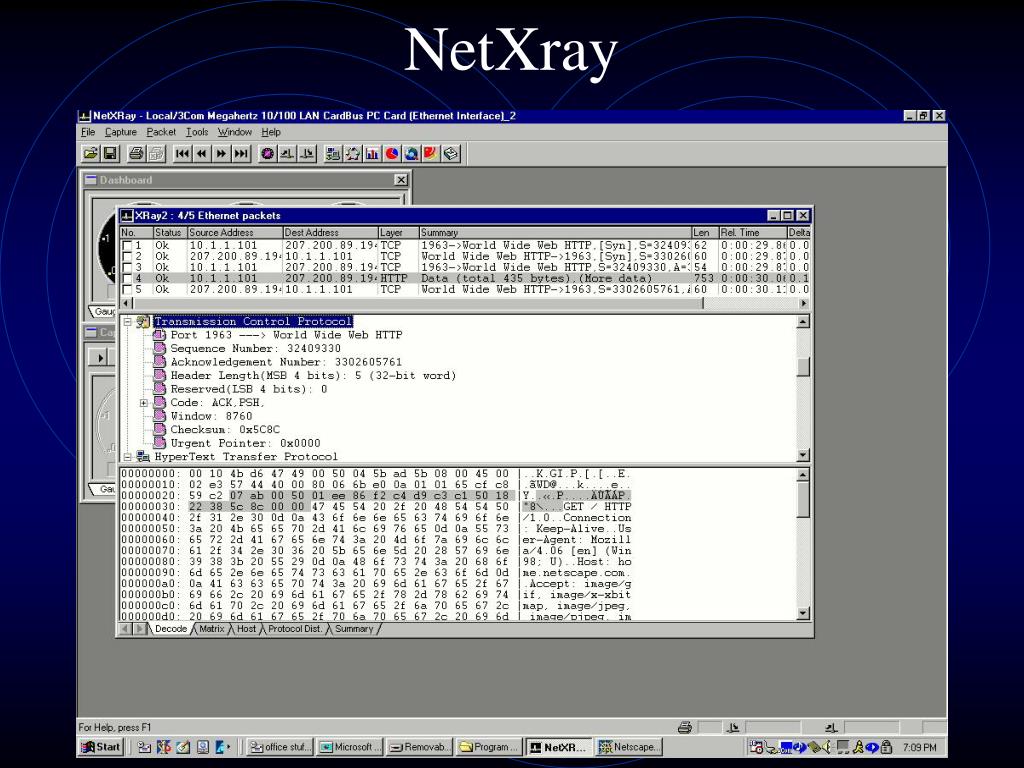1024x768 pixels.
Task: Click the status bar printer icon
Action: coord(684,728)
